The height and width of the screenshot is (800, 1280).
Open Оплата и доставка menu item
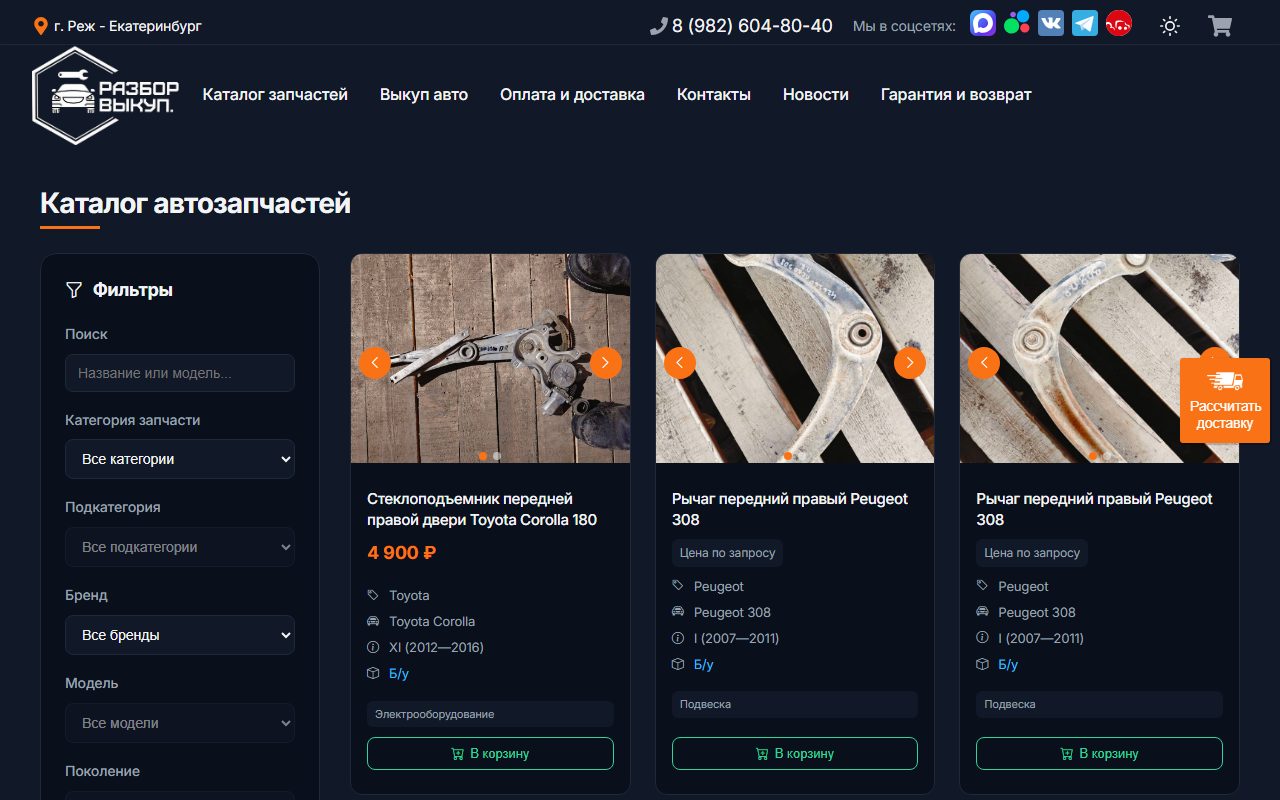[x=572, y=95]
